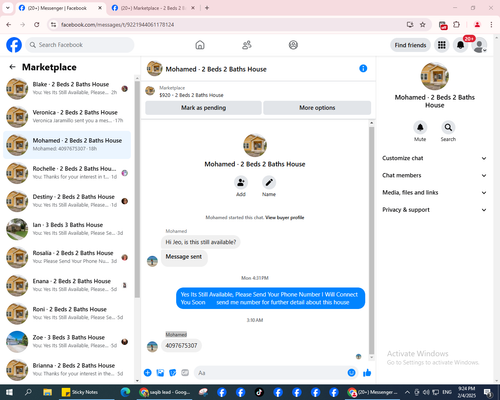Choose a GIF
This screenshot has width=500, height=400.
click(185, 373)
